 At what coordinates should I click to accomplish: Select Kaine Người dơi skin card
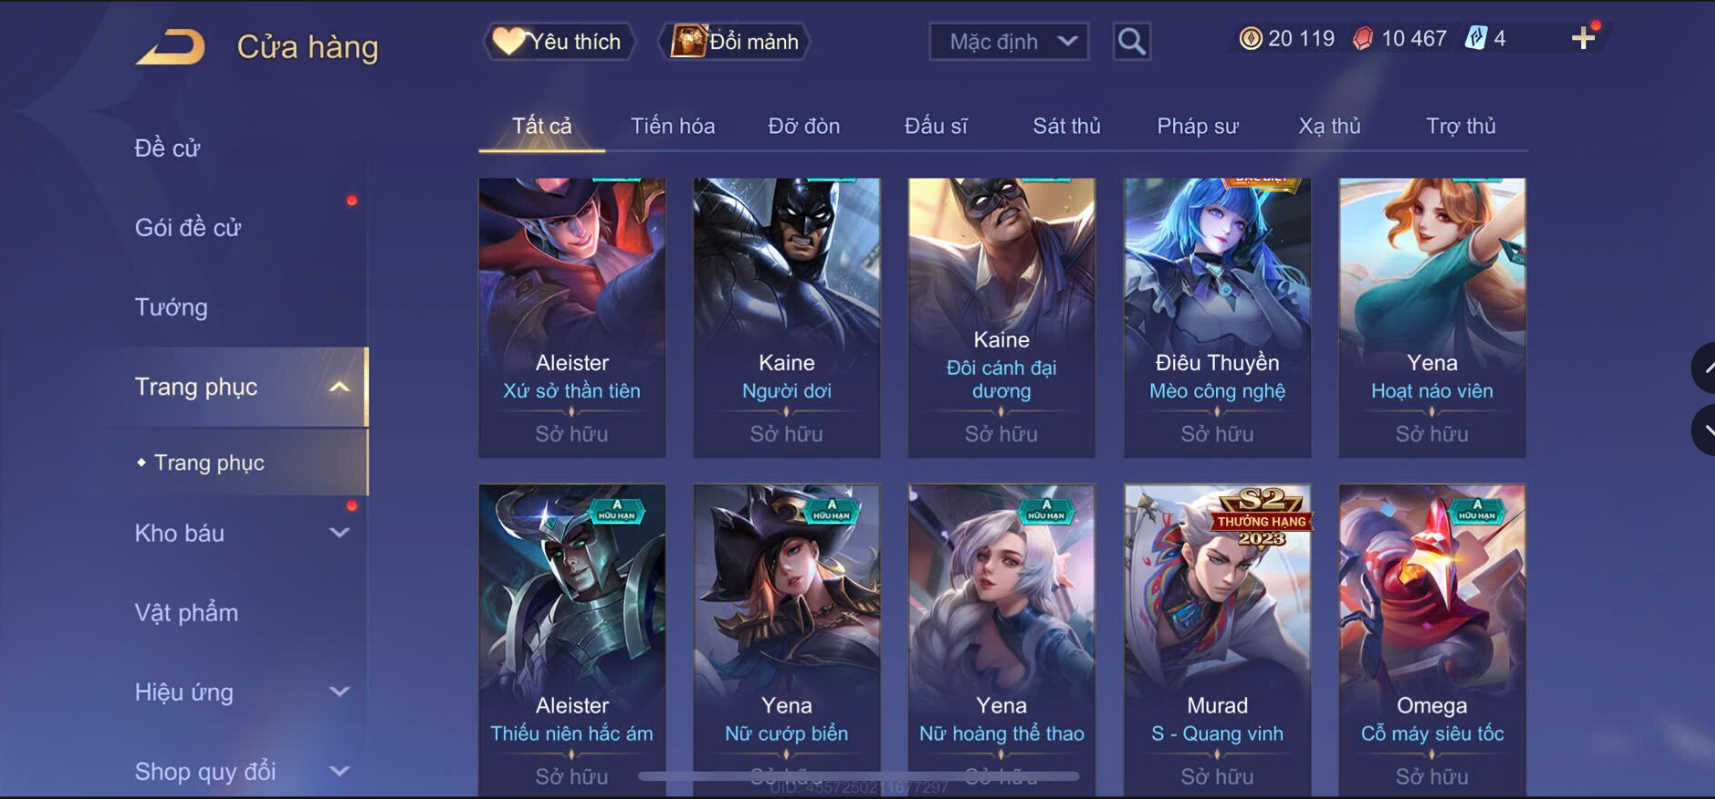pos(786,318)
